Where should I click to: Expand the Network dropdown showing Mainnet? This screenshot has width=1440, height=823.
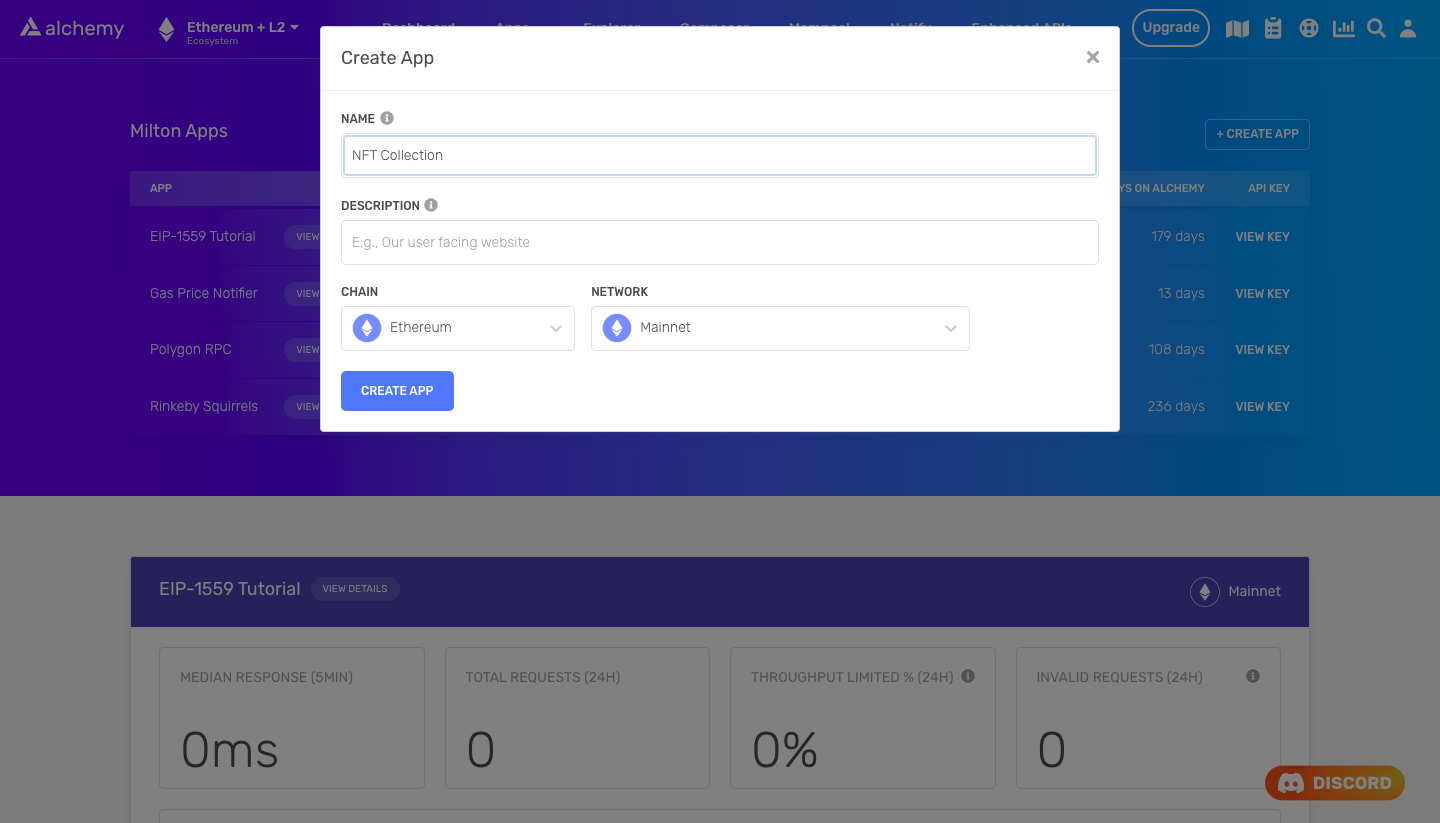pyautogui.click(x=780, y=328)
